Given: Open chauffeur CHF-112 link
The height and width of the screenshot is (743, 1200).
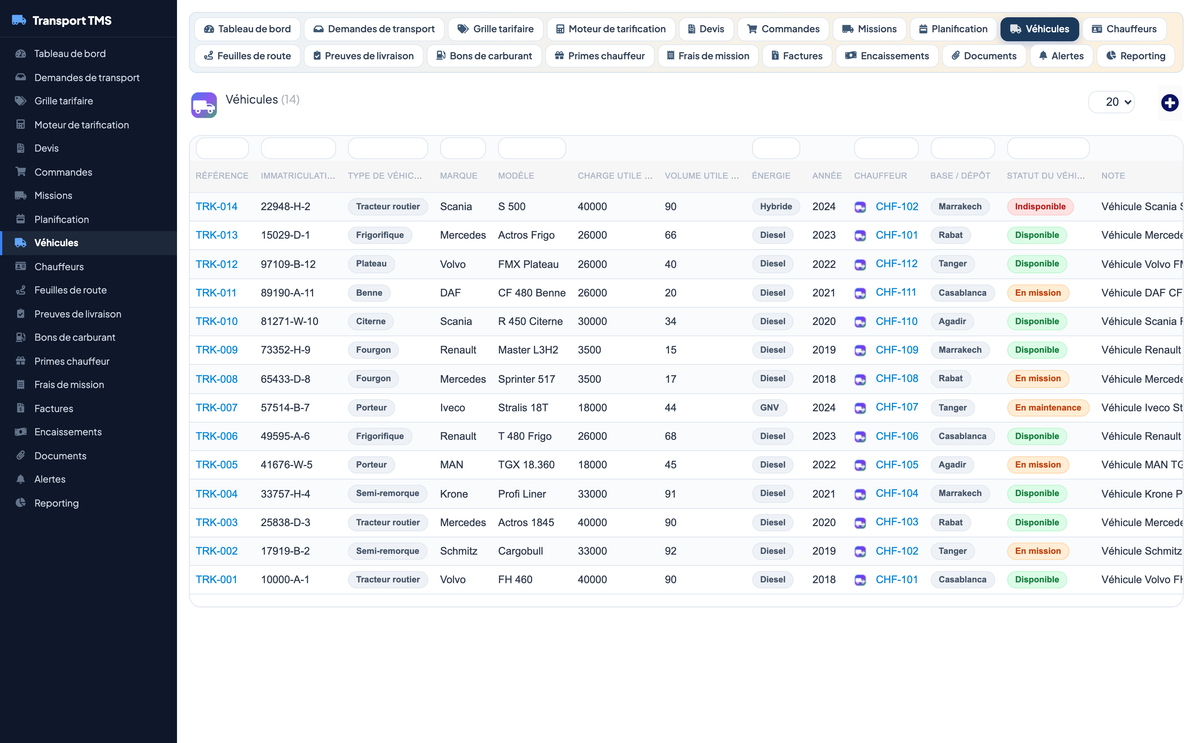Looking at the screenshot, I should click(x=897, y=264).
